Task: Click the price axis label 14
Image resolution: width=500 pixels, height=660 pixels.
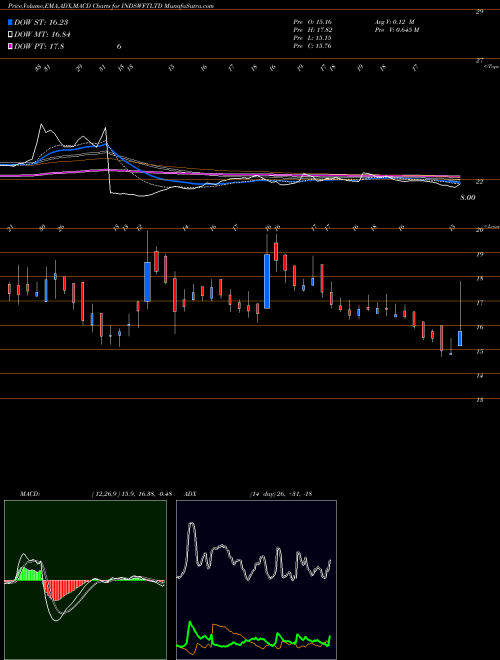Action: click(x=479, y=376)
